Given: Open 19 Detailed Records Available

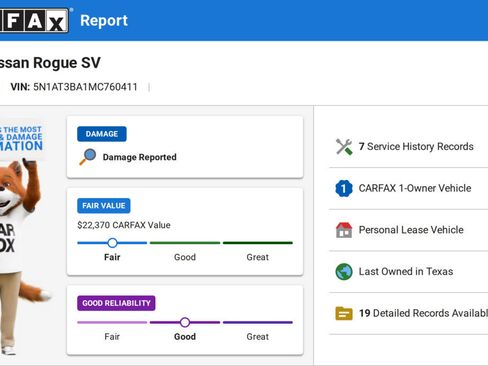Looking at the screenshot, I should (408, 313).
